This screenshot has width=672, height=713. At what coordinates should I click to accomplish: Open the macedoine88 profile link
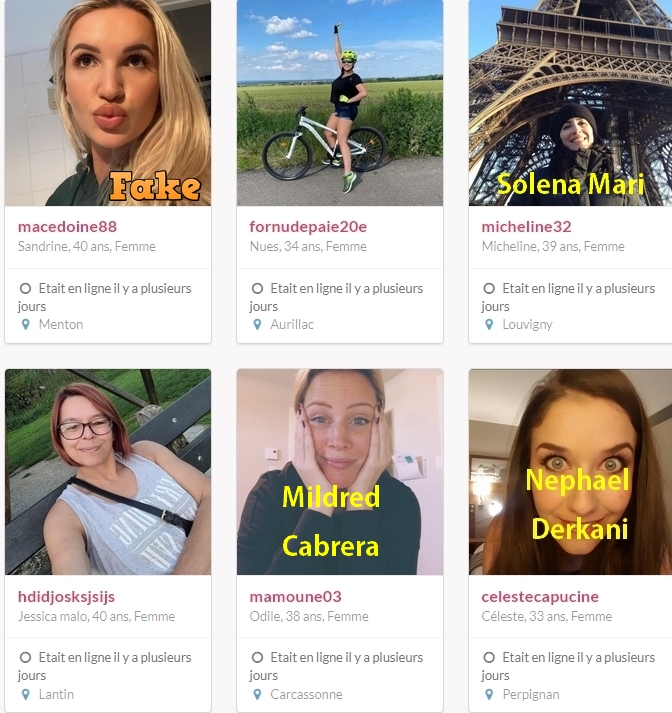click(x=67, y=226)
